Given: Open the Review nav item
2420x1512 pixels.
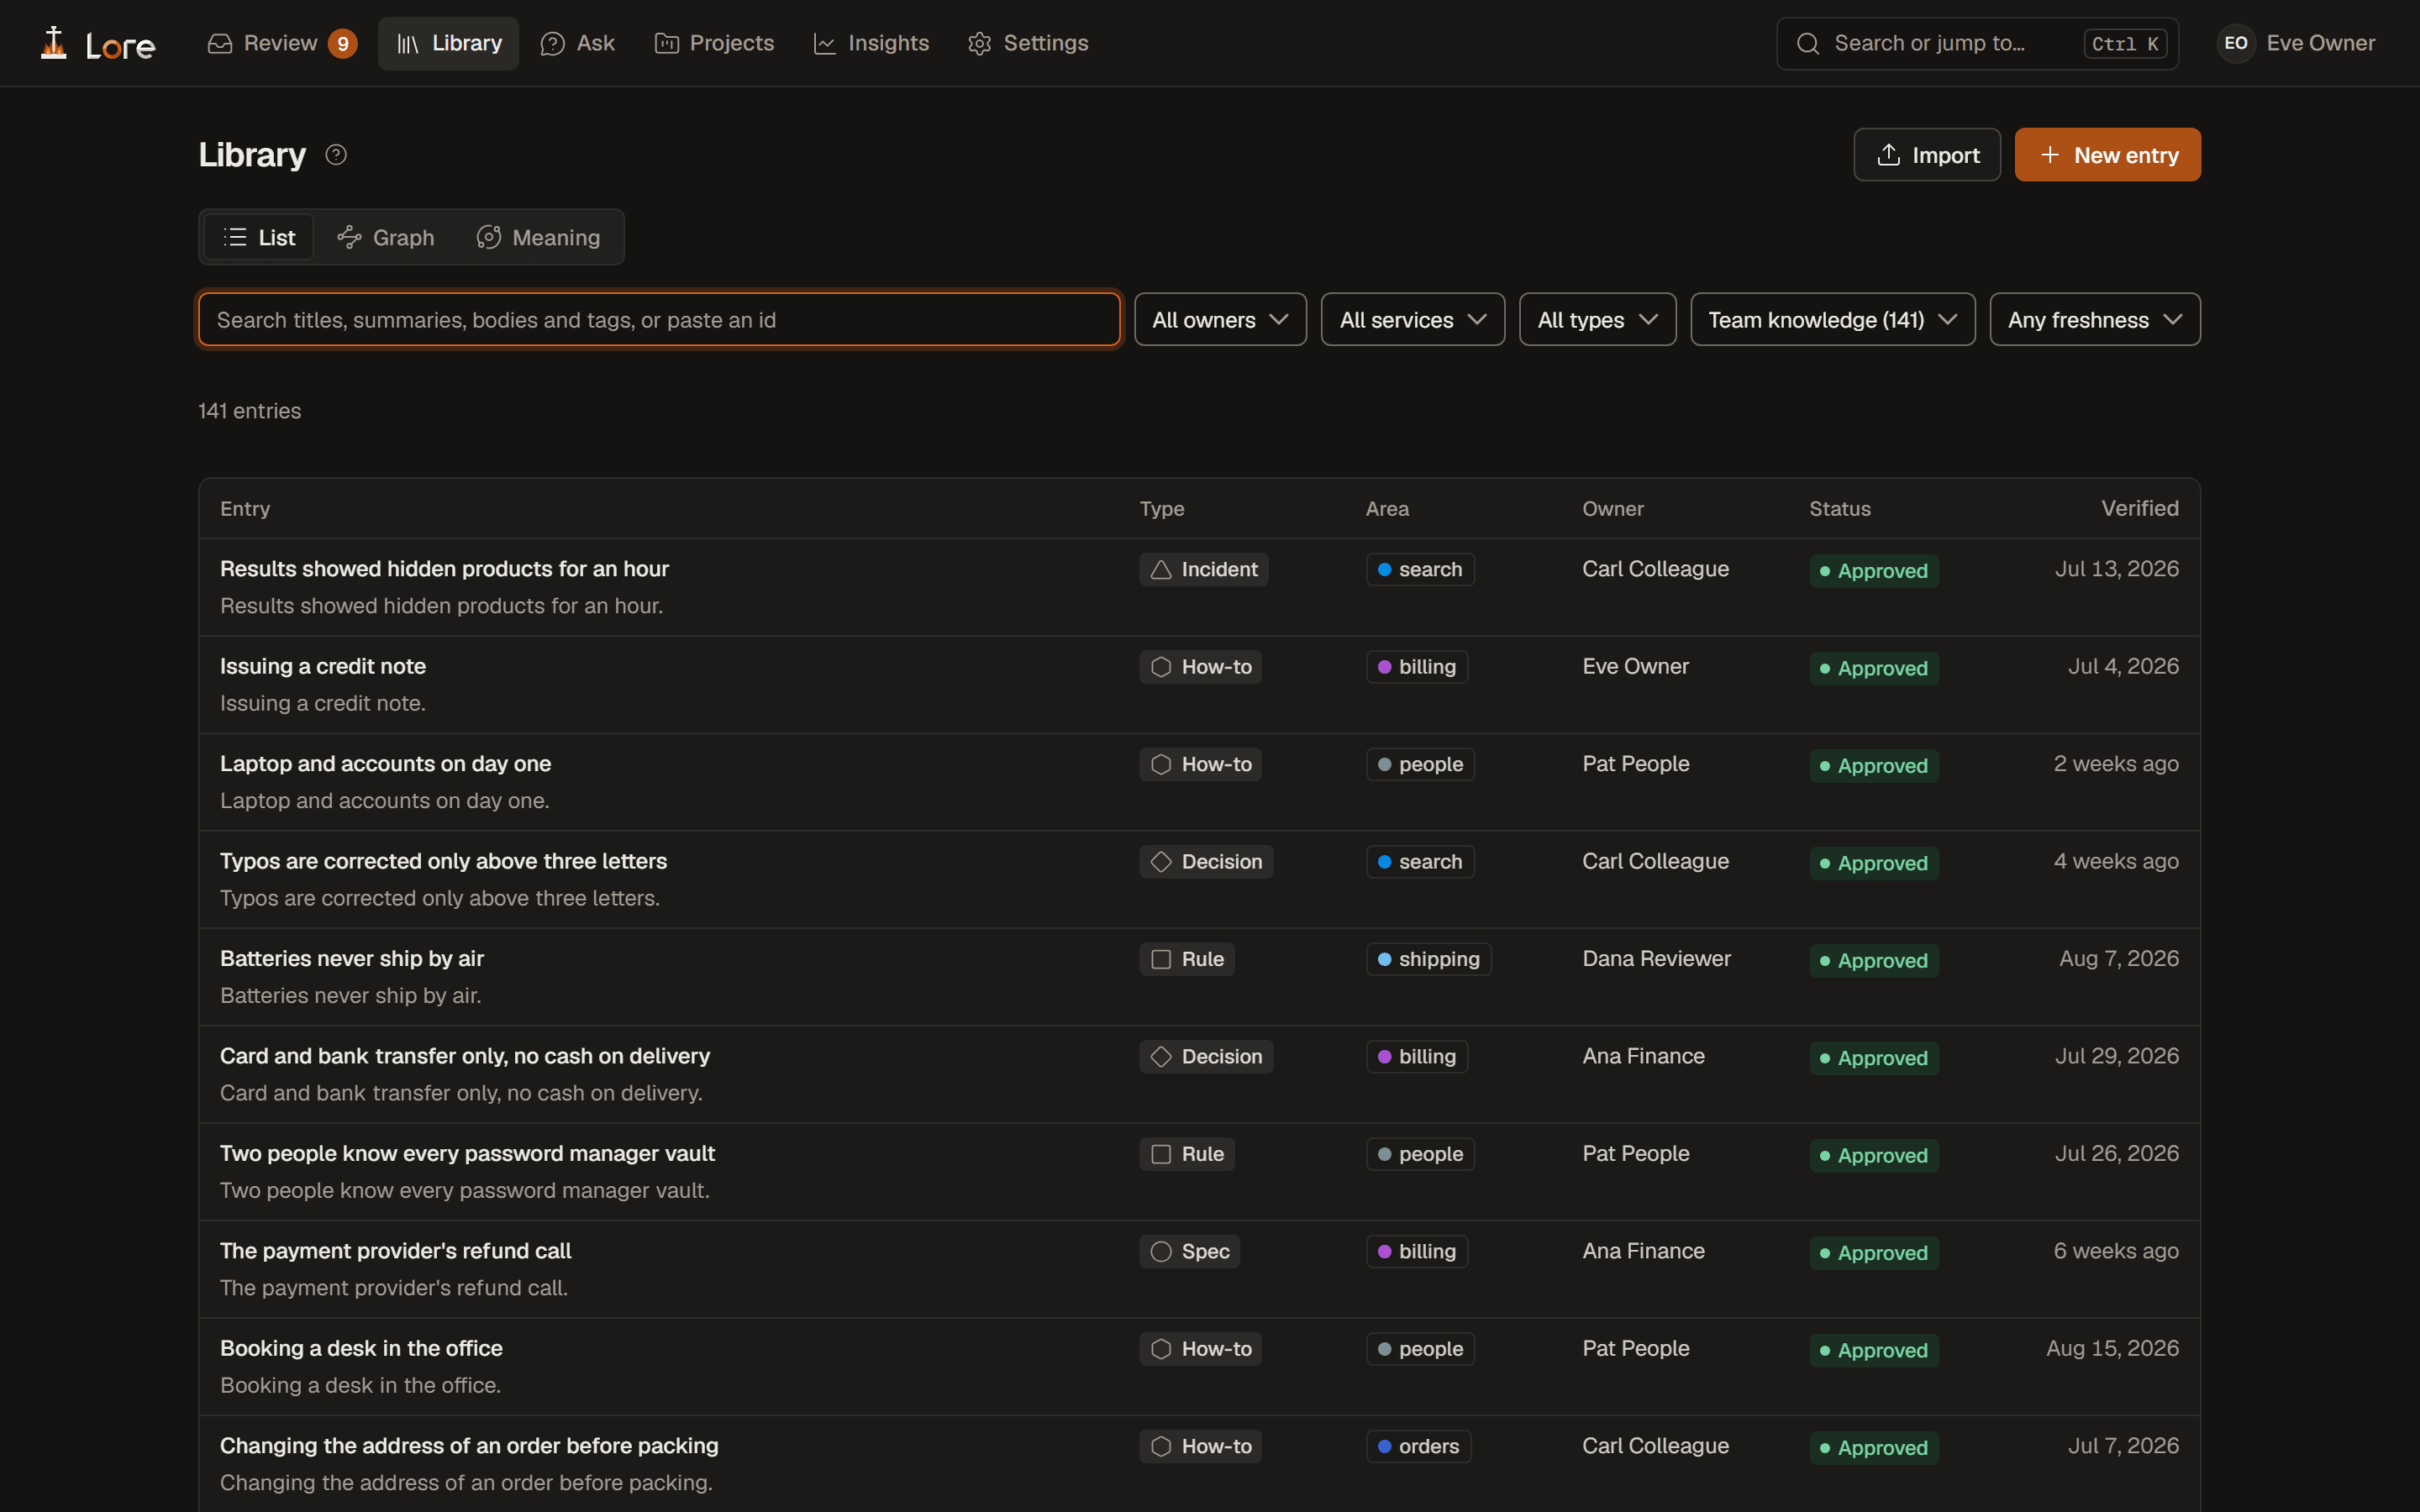Looking at the screenshot, I should [x=281, y=43].
